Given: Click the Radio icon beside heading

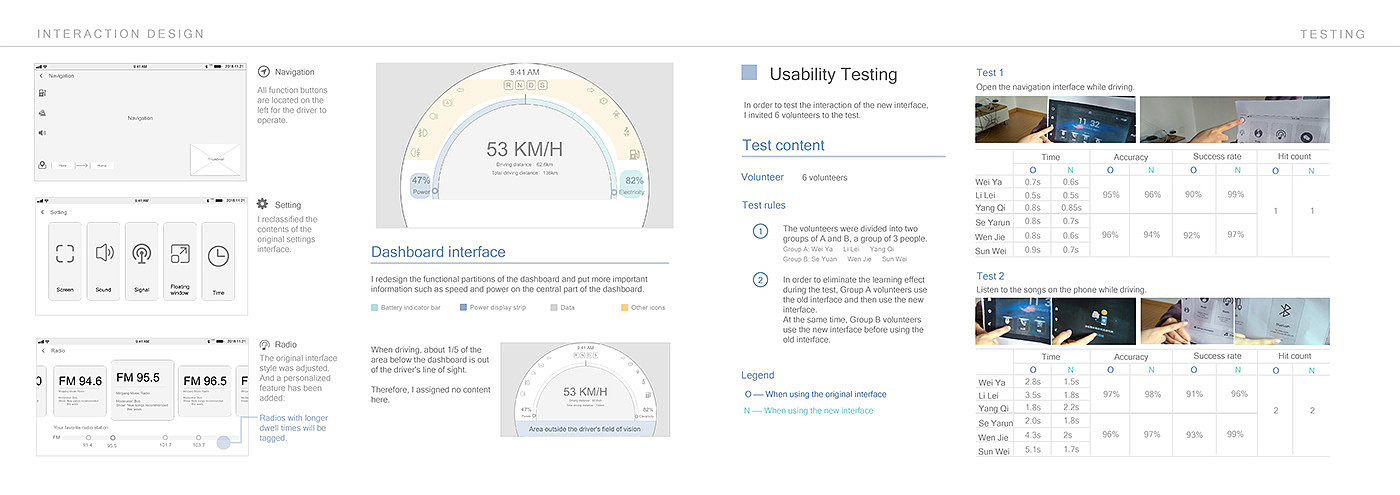Looking at the screenshot, I should point(264,344).
